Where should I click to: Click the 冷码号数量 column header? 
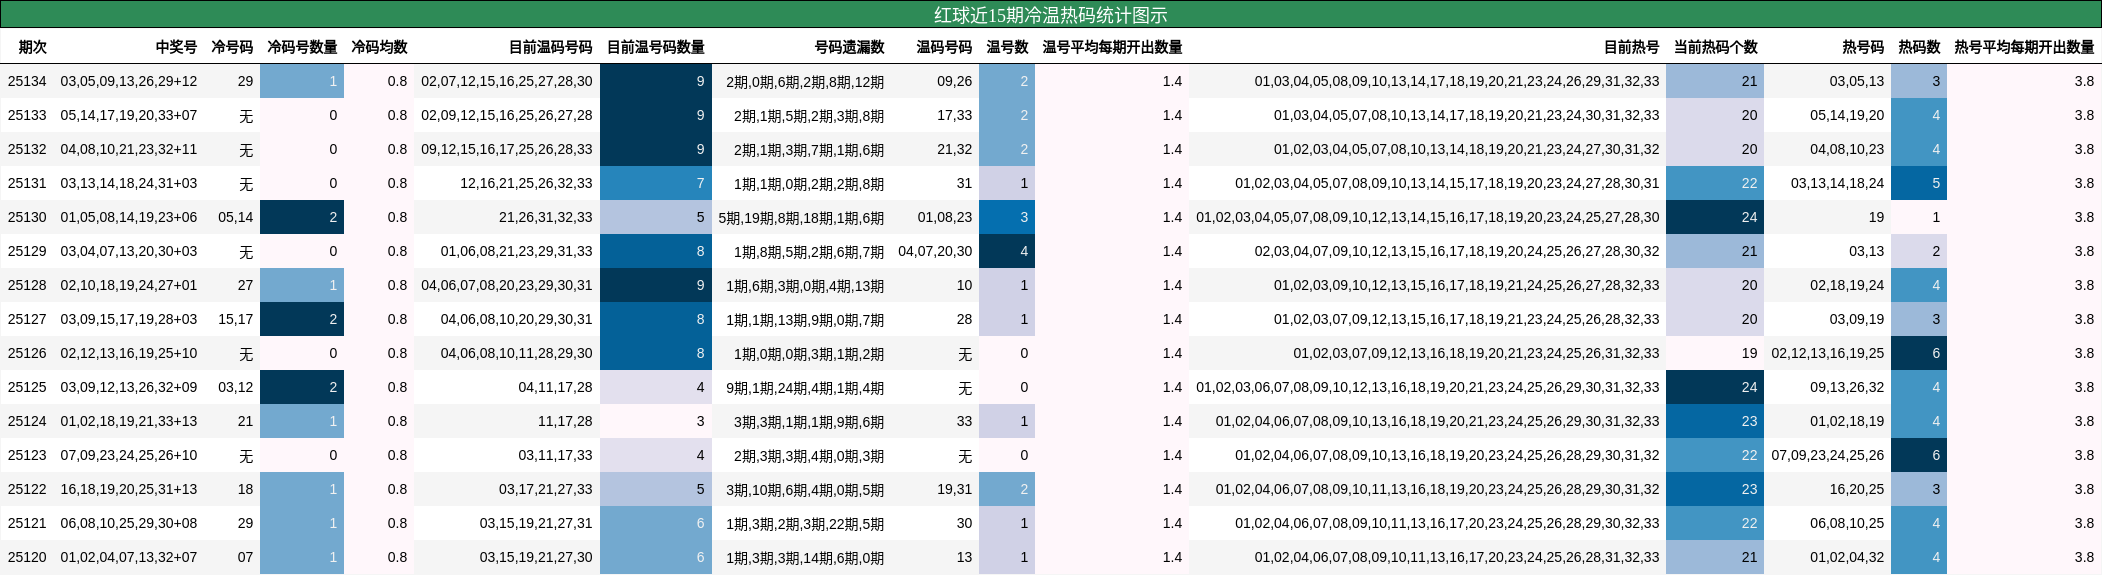(x=302, y=47)
